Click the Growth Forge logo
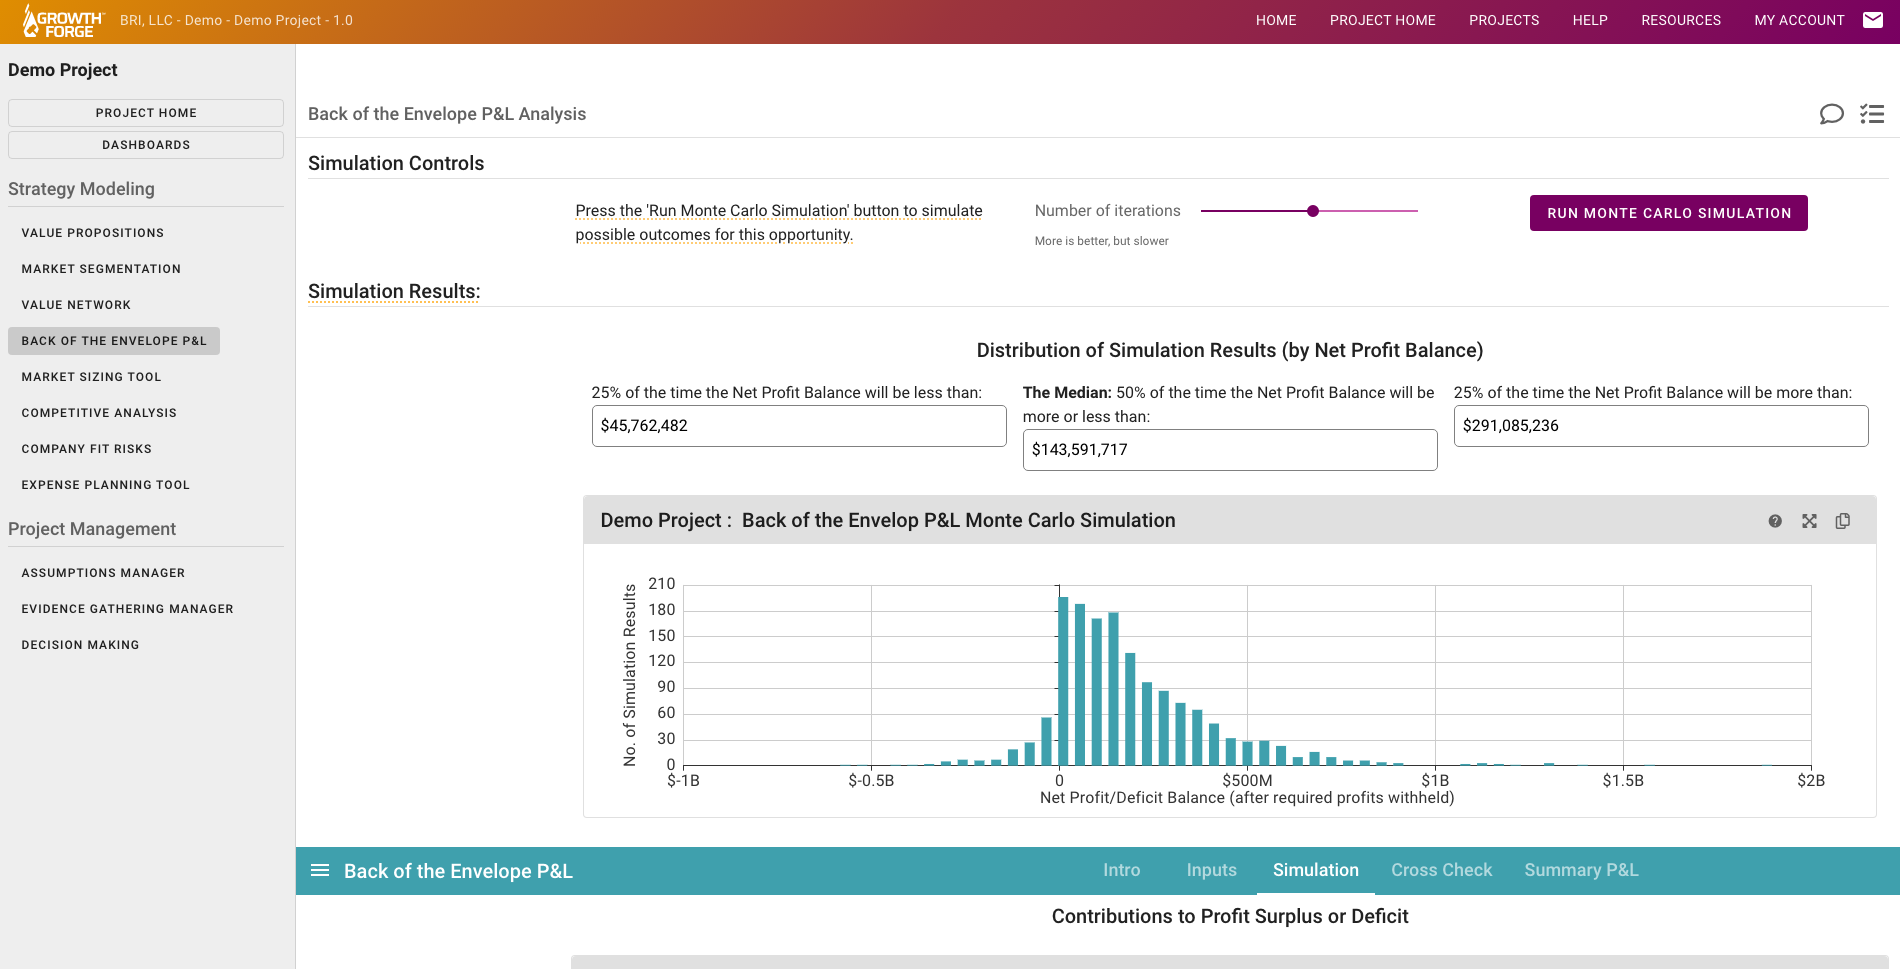Viewport: 1900px width, 969px height. click(x=62, y=20)
